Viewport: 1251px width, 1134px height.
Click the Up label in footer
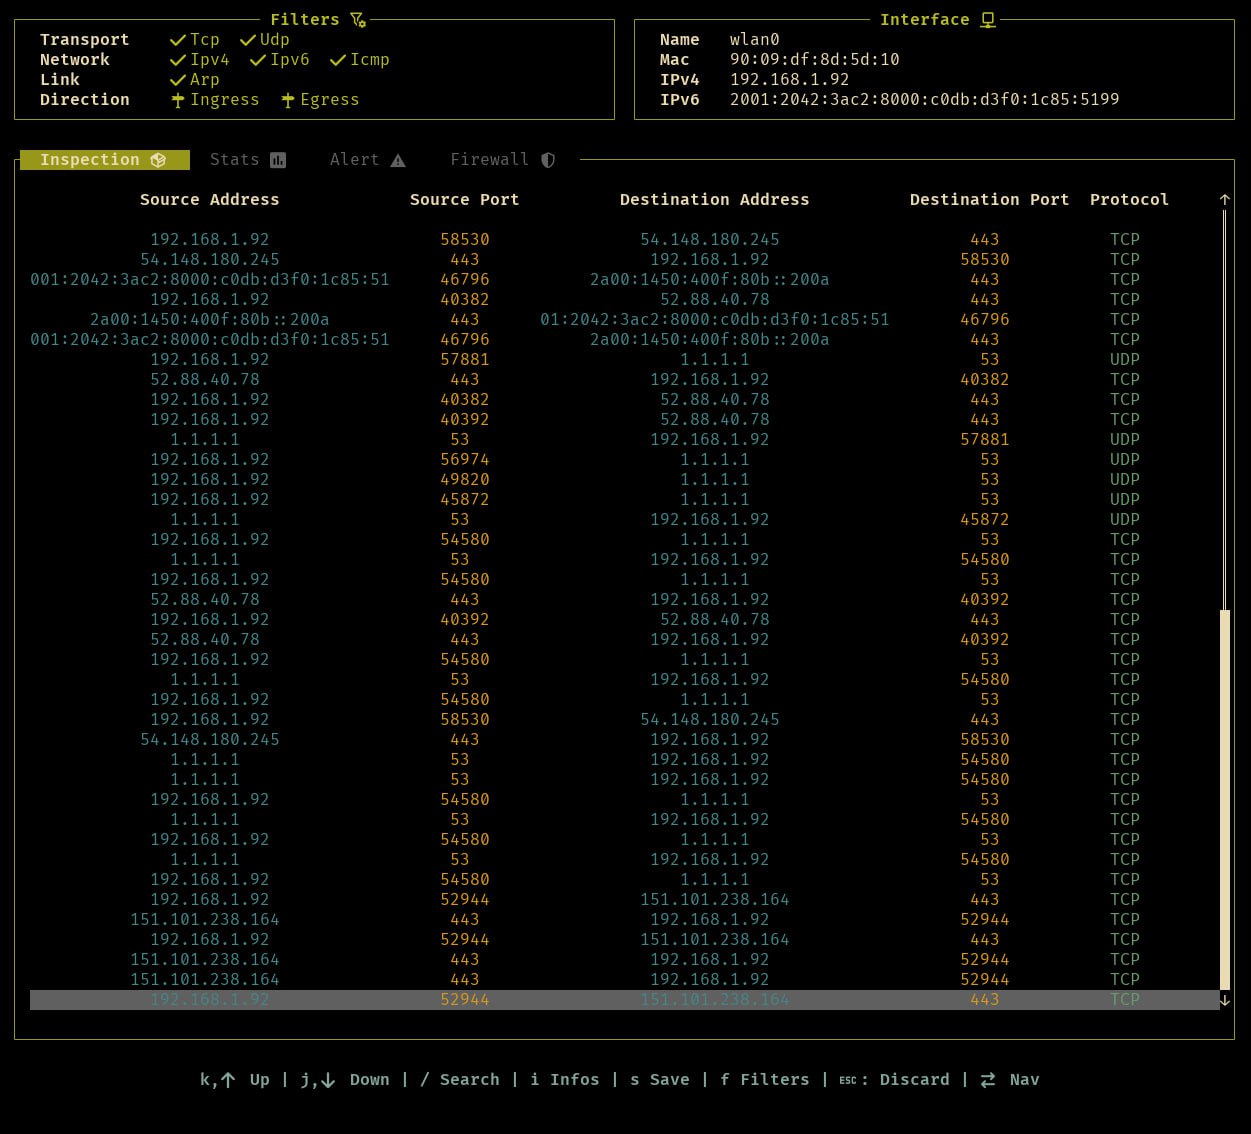(x=260, y=1080)
